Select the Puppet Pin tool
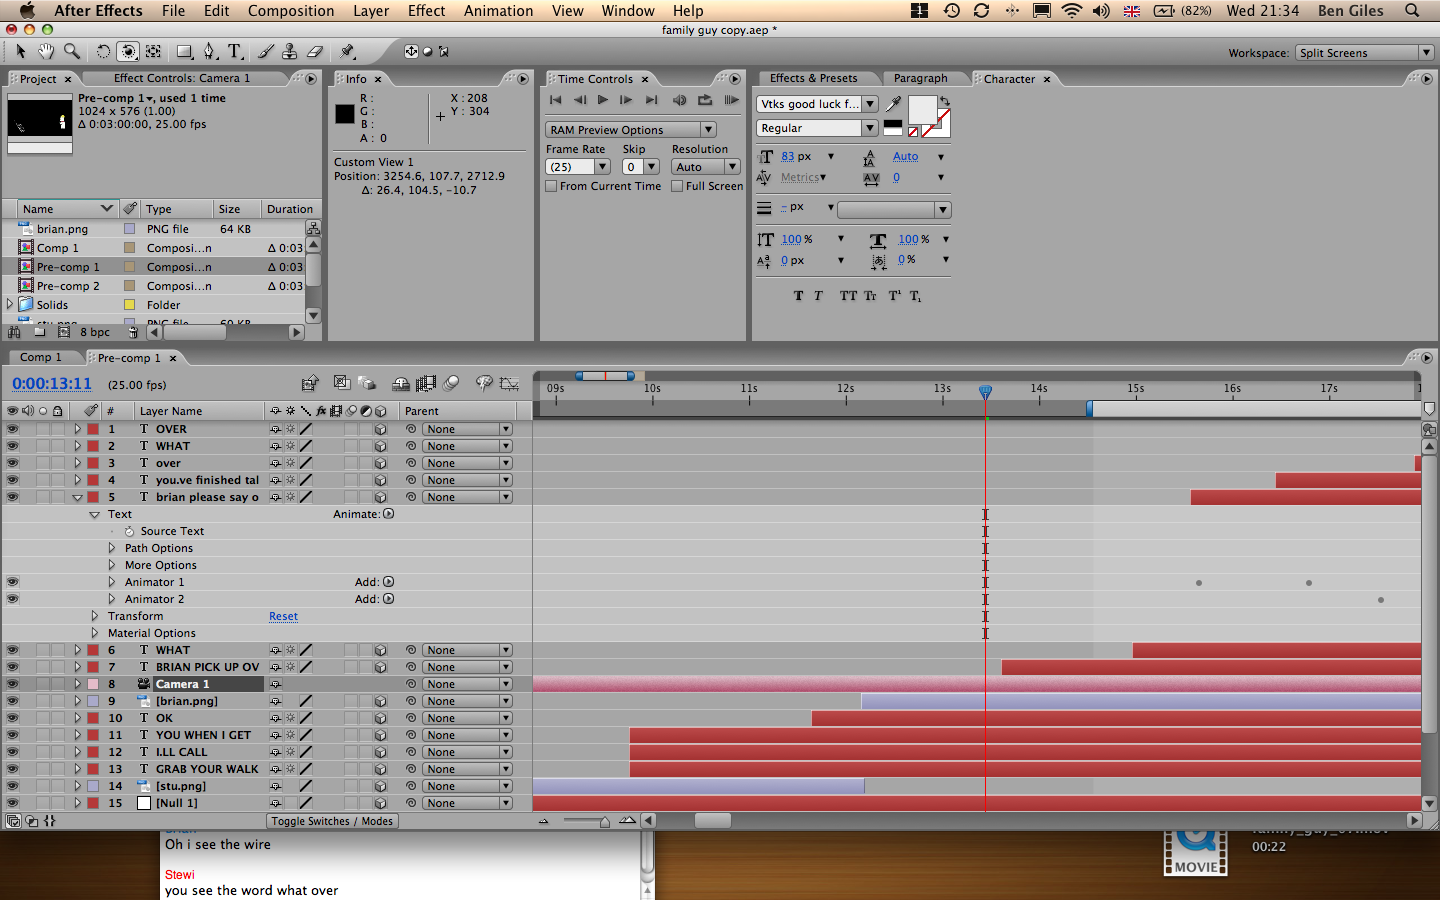The width and height of the screenshot is (1440, 900). point(347,51)
